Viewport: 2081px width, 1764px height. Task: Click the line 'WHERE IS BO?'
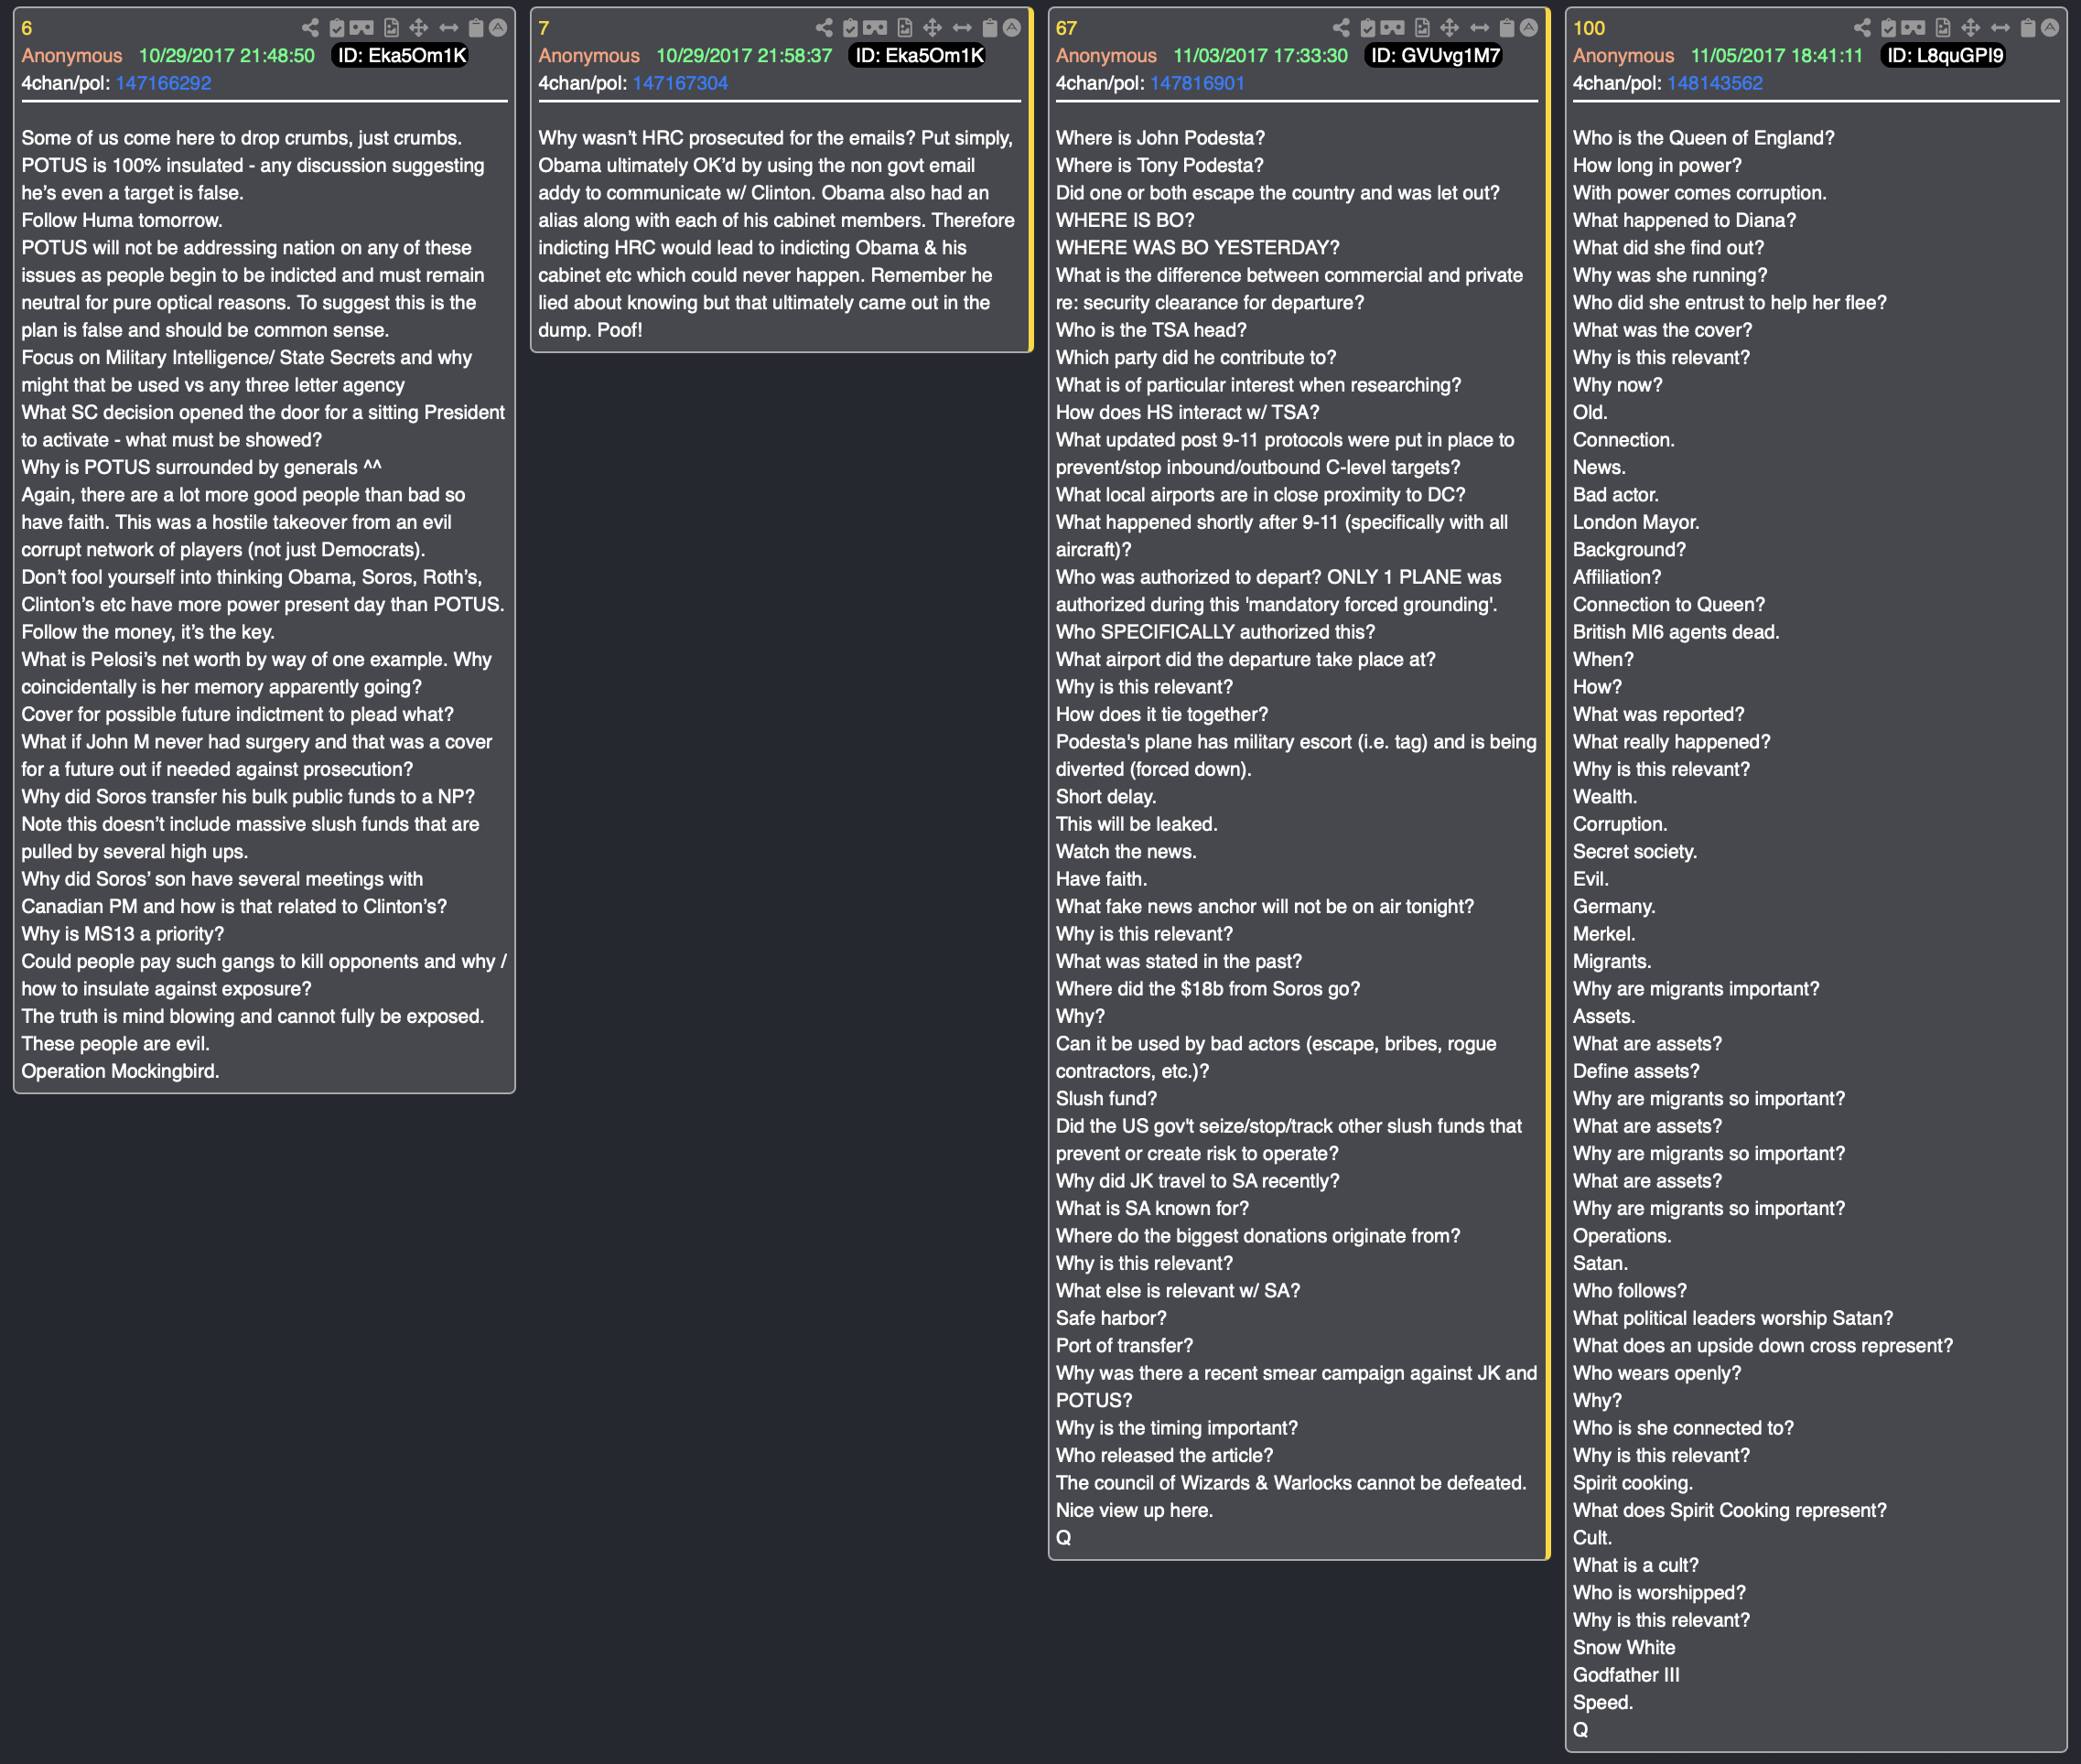(1125, 220)
